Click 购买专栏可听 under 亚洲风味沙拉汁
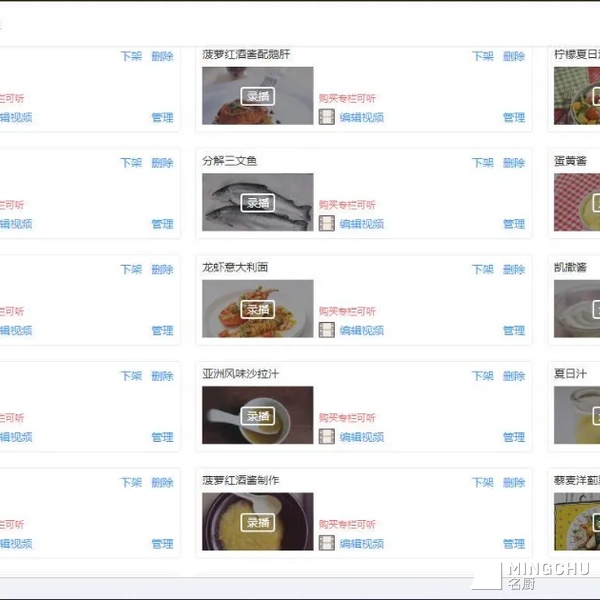 pyautogui.click(x=347, y=417)
